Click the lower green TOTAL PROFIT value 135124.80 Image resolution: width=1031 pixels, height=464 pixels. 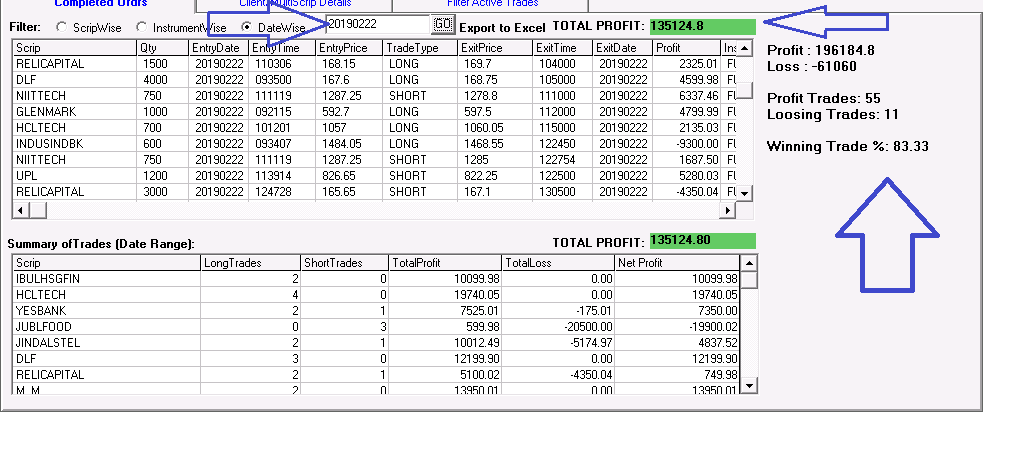point(702,241)
